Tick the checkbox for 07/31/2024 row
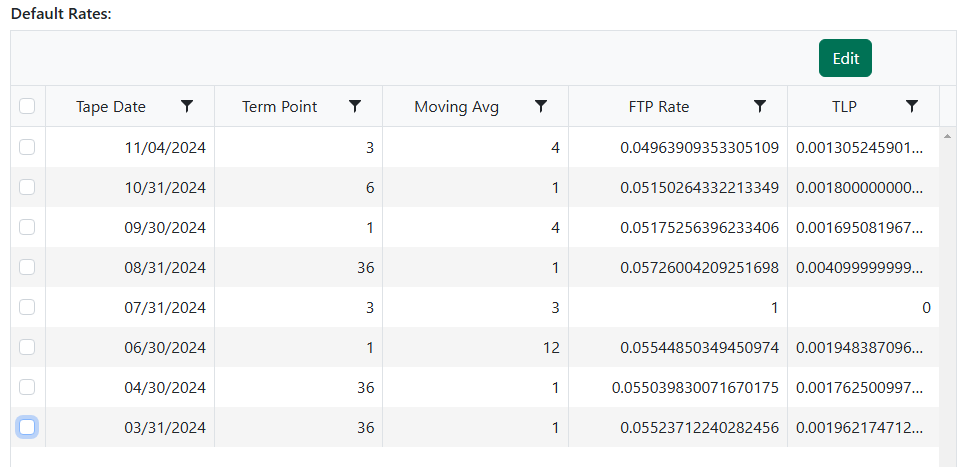Viewport: 970px width, 467px height. pos(27,307)
